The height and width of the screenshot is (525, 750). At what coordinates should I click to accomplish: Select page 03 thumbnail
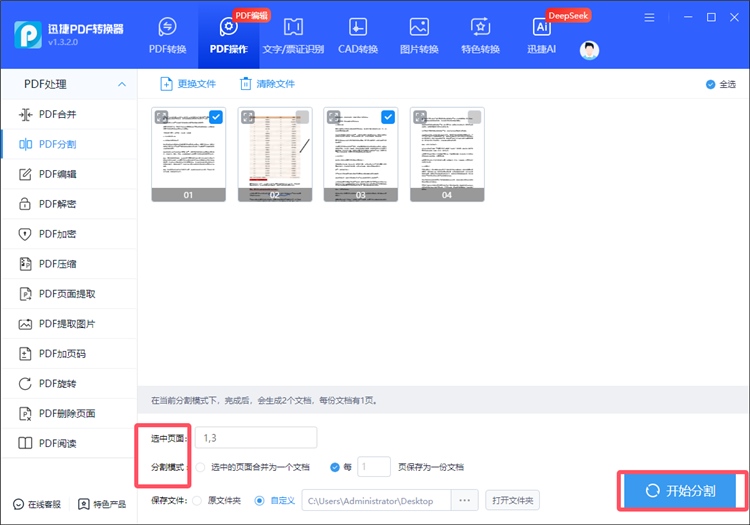click(x=361, y=154)
